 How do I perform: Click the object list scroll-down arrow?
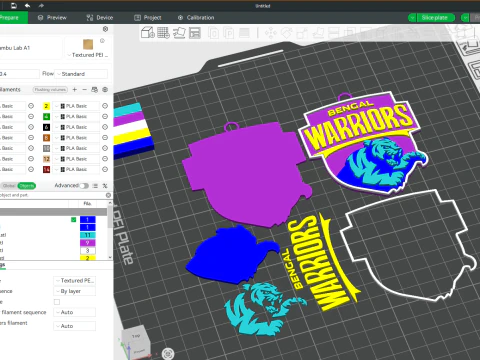point(110,257)
